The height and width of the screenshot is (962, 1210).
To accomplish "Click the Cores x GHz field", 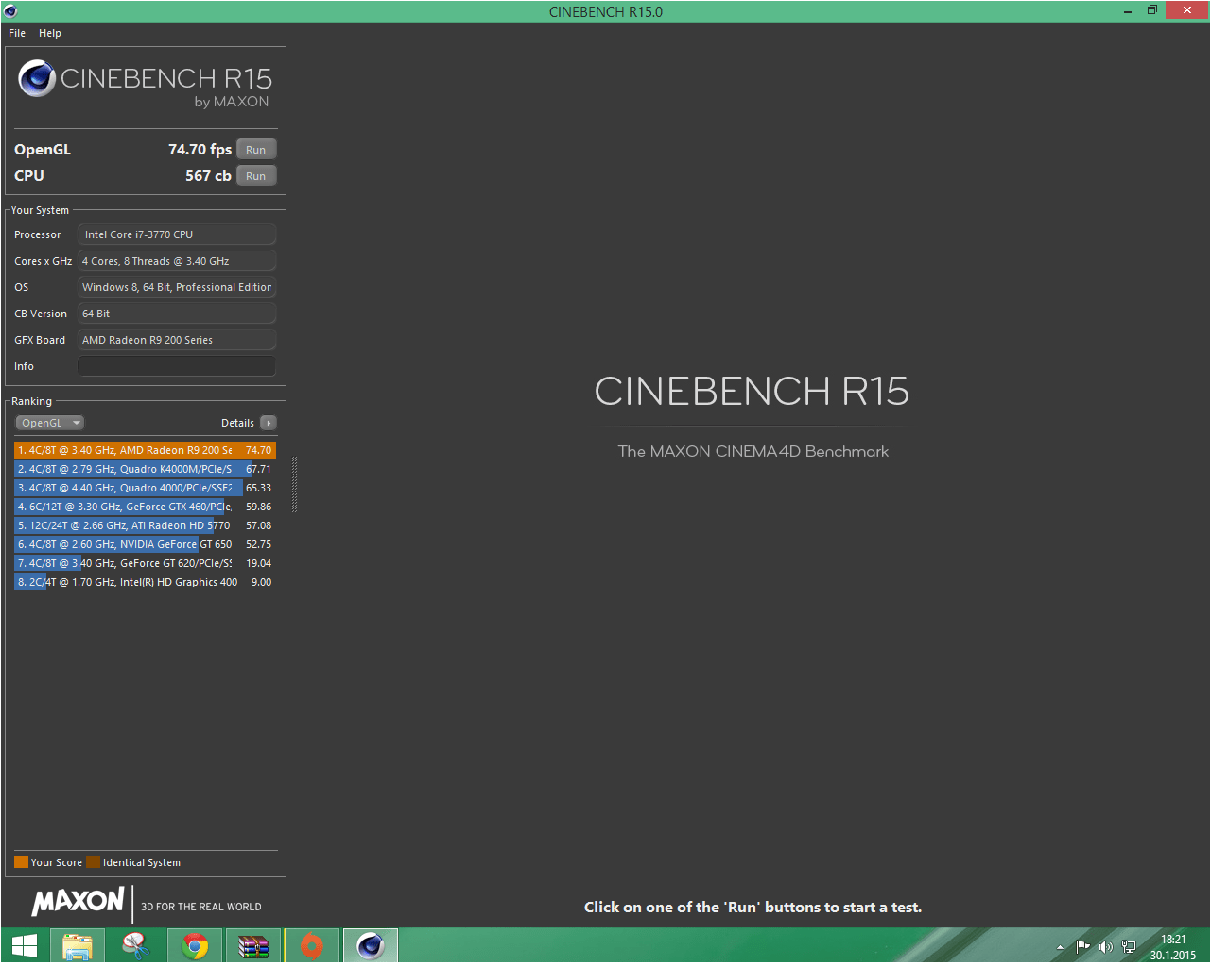I will pos(176,261).
